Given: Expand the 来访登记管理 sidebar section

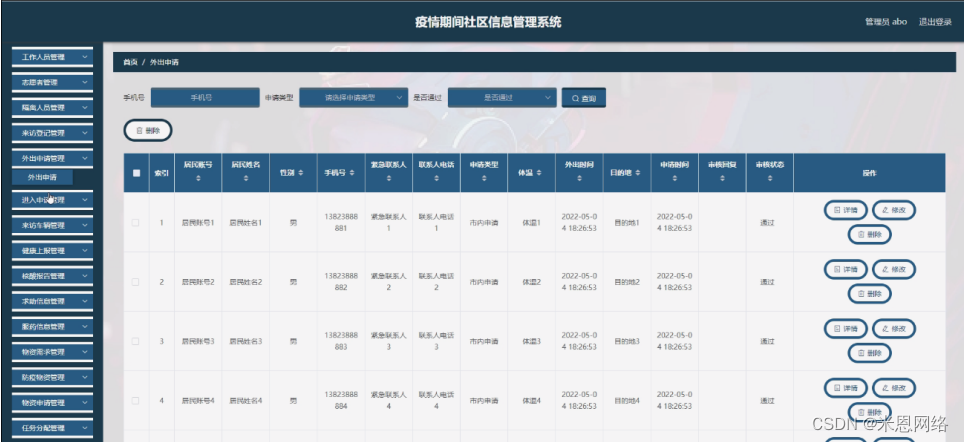Looking at the screenshot, I should click(52, 133).
